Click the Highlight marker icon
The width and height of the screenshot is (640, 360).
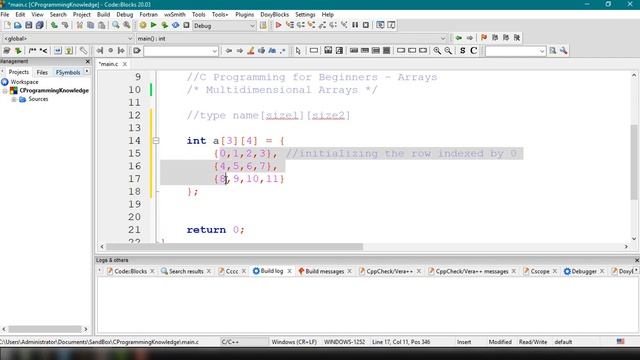click(251, 51)
